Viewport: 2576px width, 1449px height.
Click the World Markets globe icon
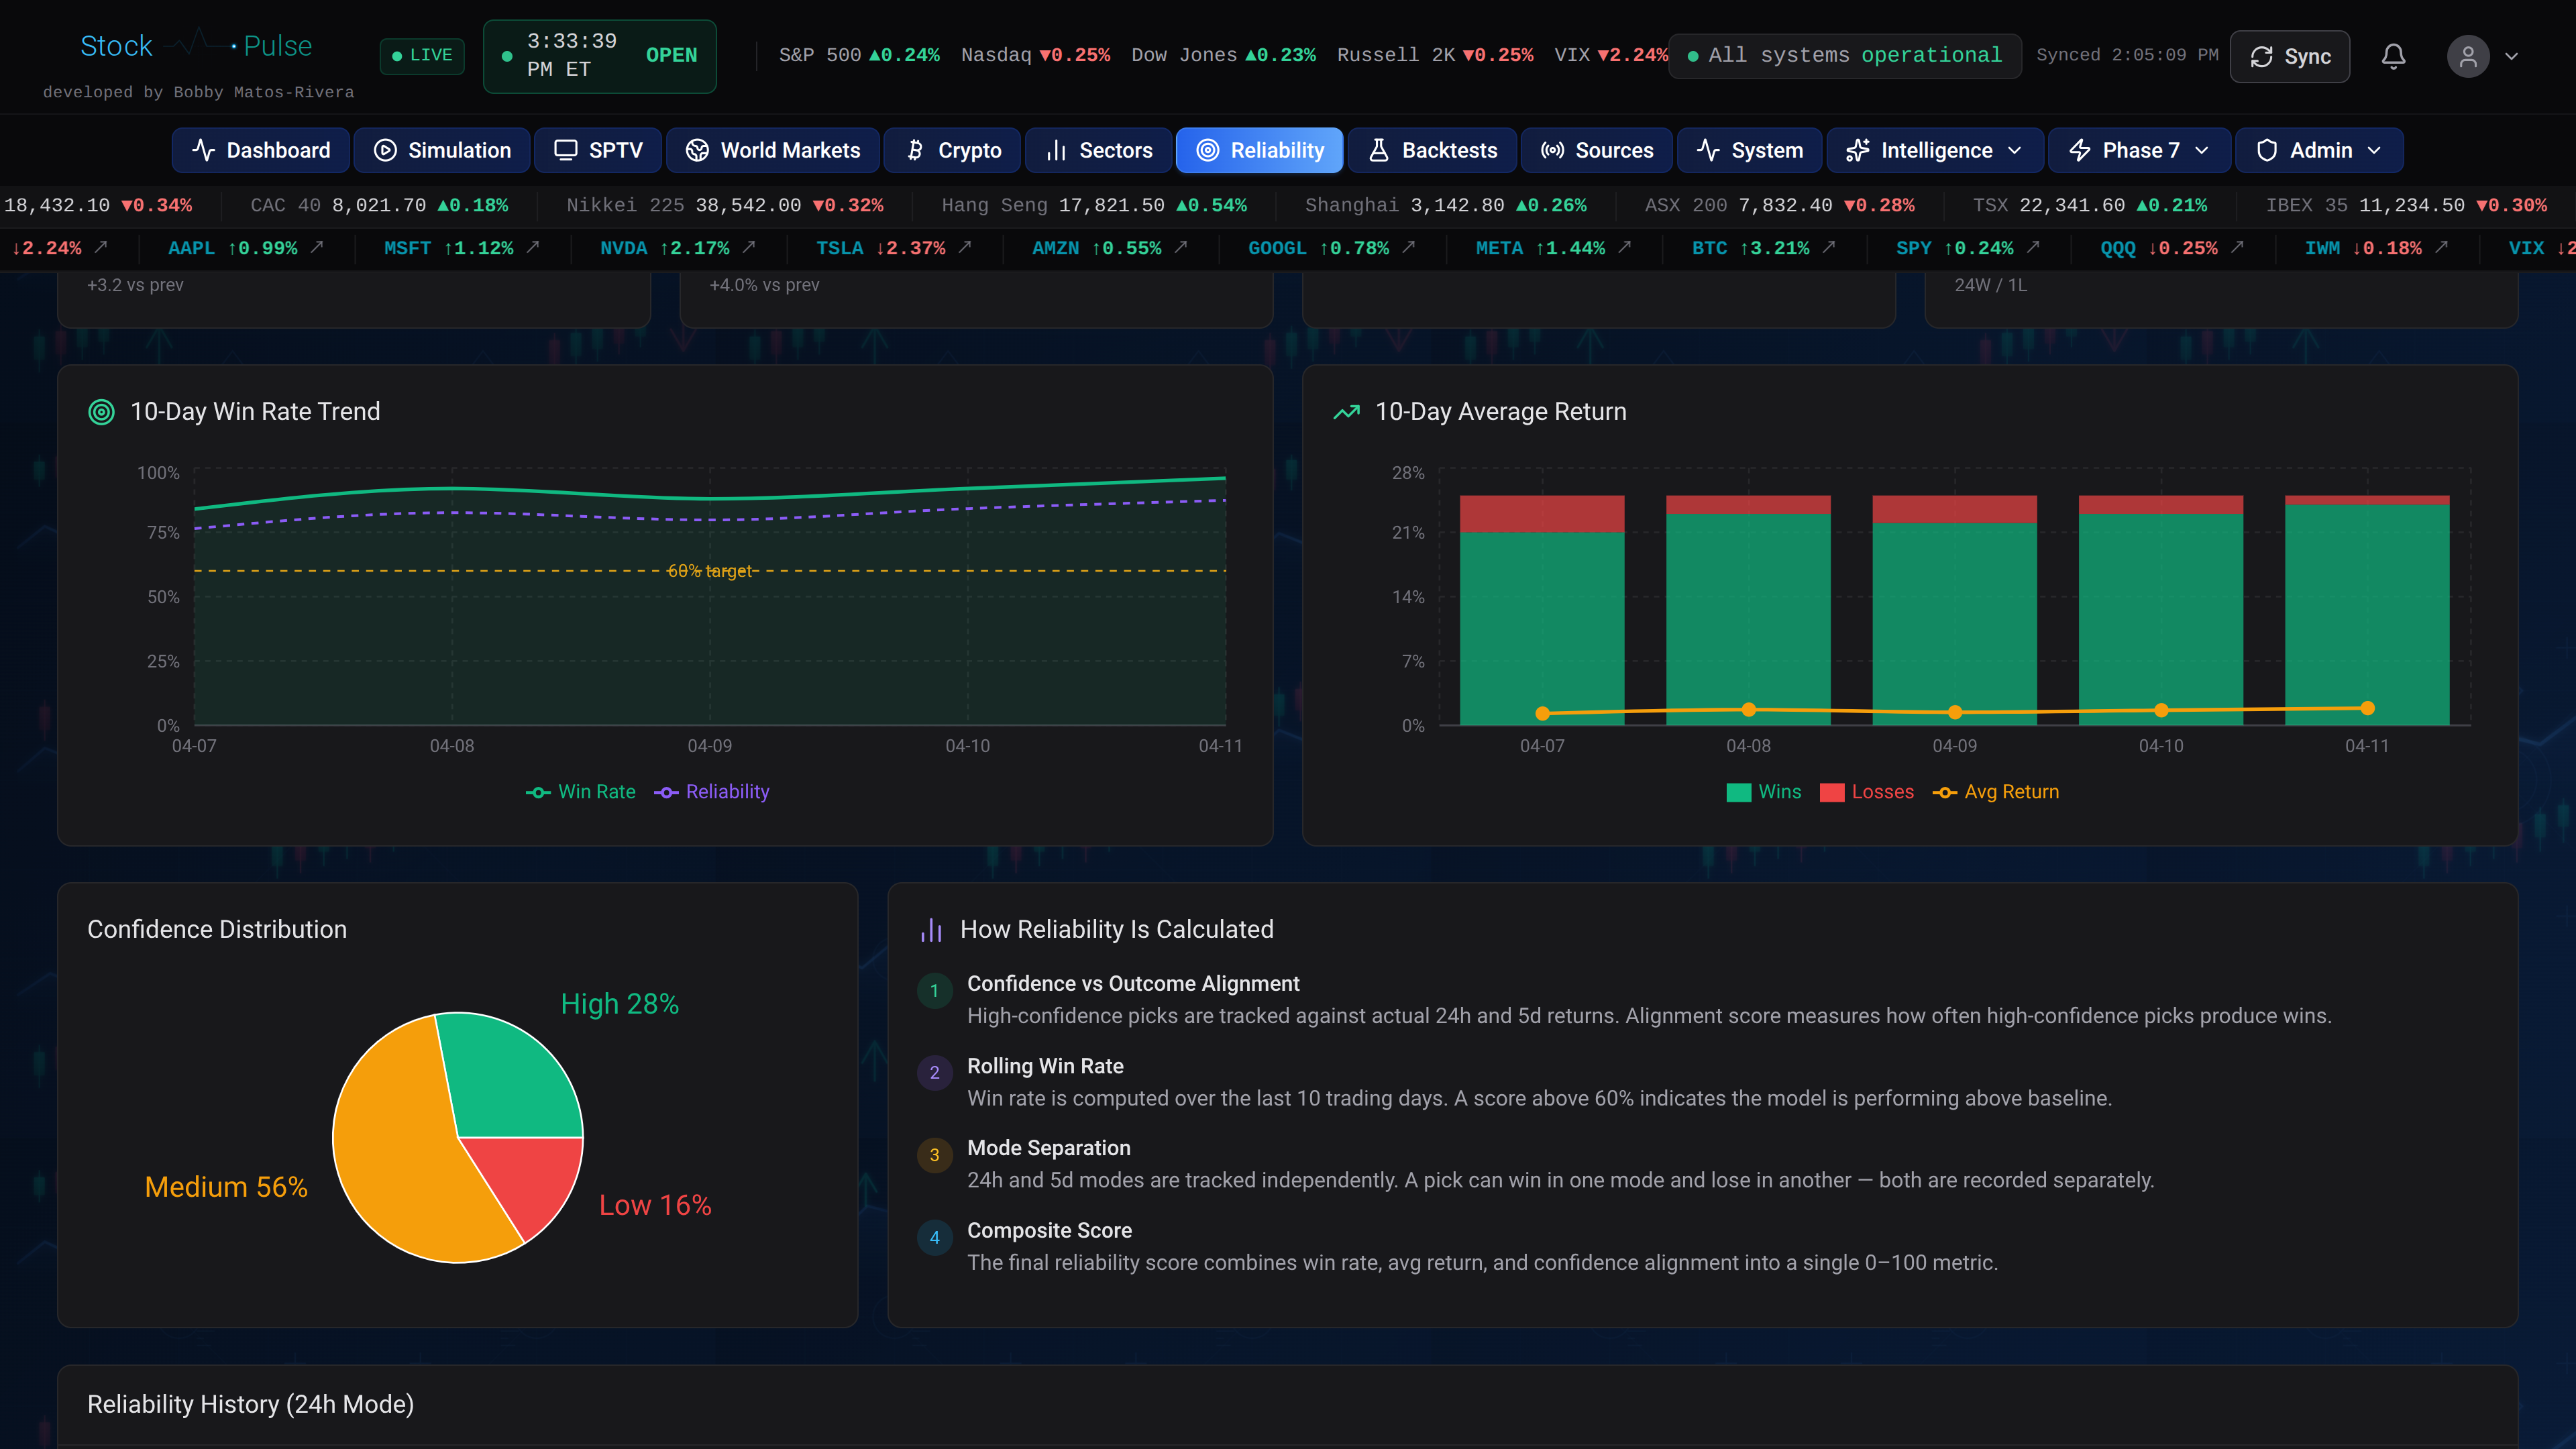(x=698, y=150)
